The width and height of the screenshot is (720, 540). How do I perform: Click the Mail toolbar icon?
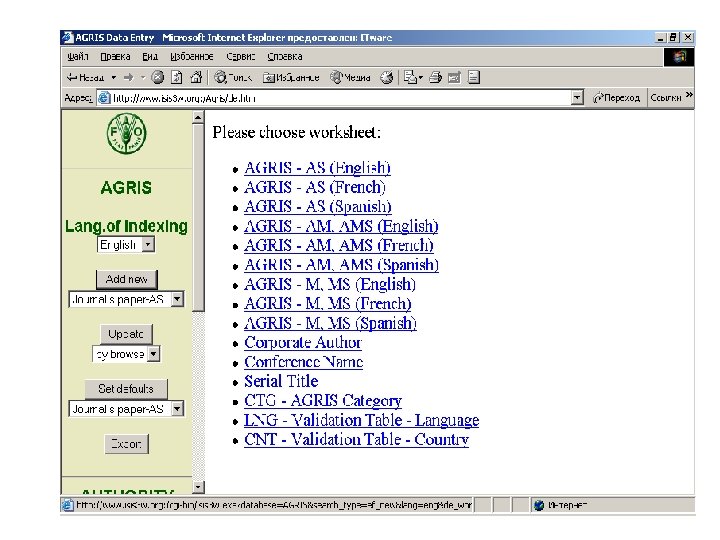(x=410, y=77)
